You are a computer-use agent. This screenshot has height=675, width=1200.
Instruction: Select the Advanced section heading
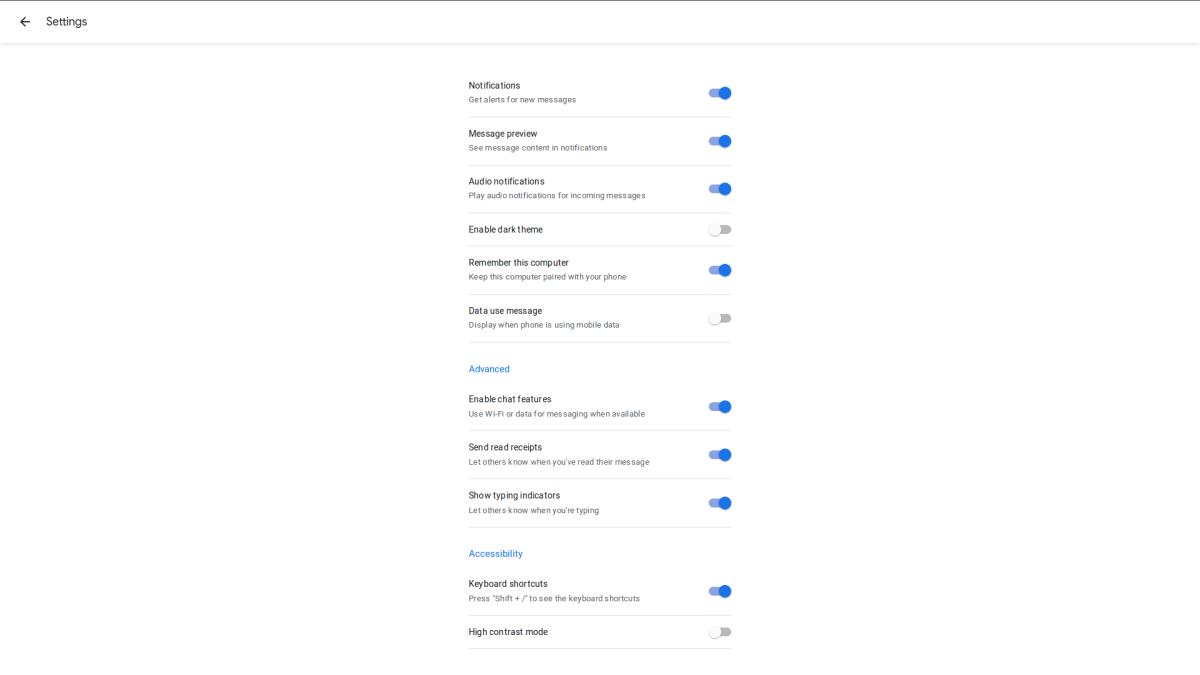pyautogui.click(x=489, y=369)
